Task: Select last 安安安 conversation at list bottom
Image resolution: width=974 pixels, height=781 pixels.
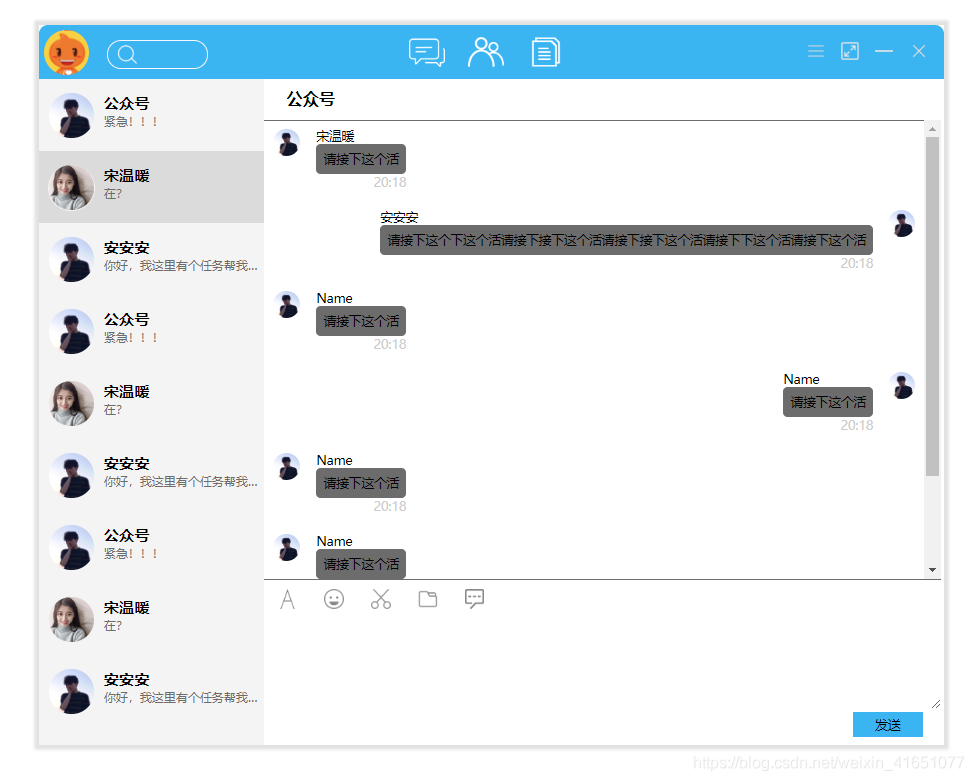Action: (x=151, y=691)
